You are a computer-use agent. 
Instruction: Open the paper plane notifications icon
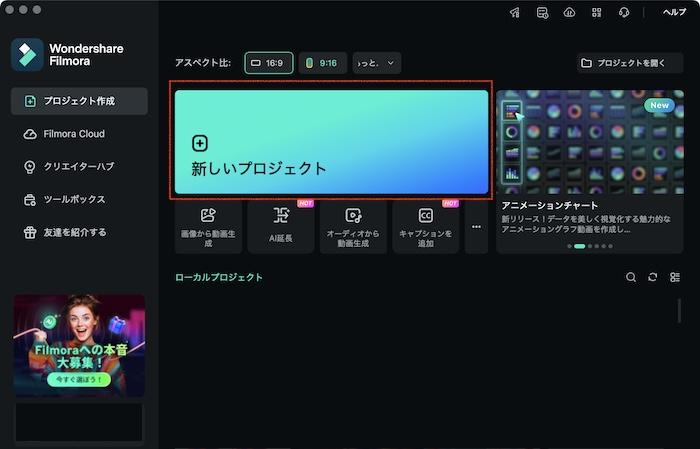click(x=515, y=12)
